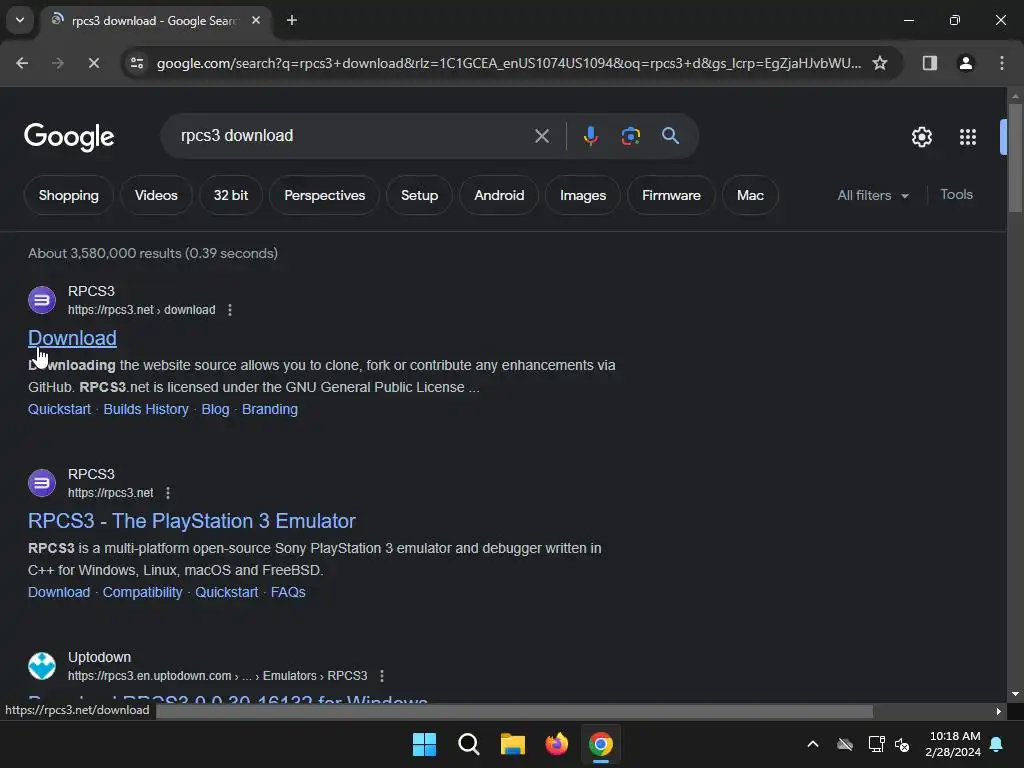Clear the search box text
The width and height of the screenshot is (1024, 768).
(x=541, y=136)
